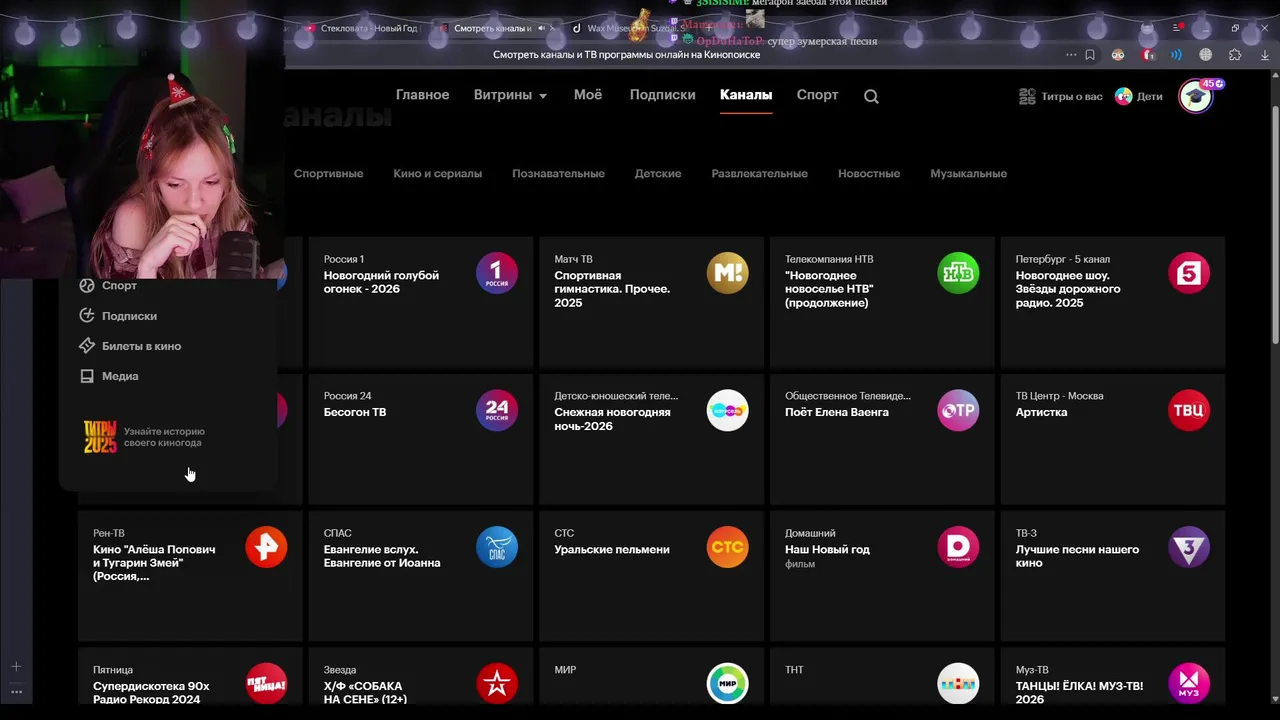Viewport: 1280px width, 720px height.
Task: Click the Россия 1 channel logo
Action: 497,273
